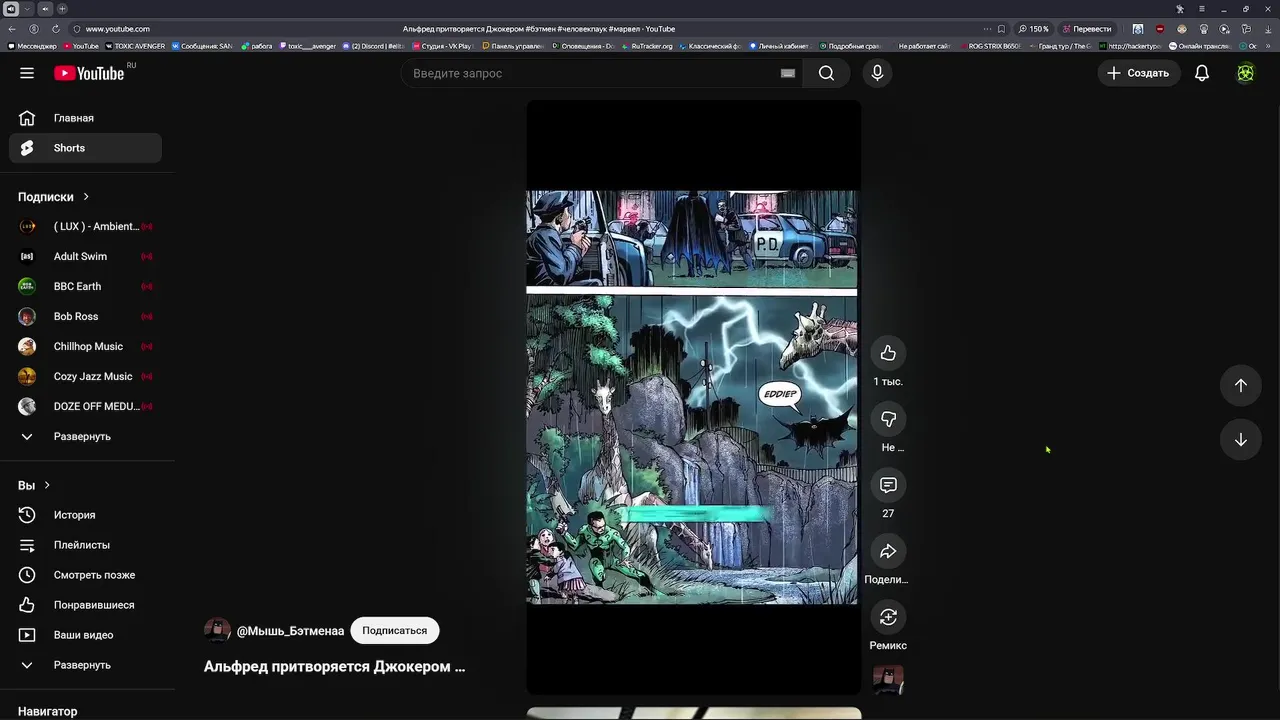The width and height of the screenshot is (1280, 720).
Task: Open the Adult Swim subscription
Action: [86, 257]
